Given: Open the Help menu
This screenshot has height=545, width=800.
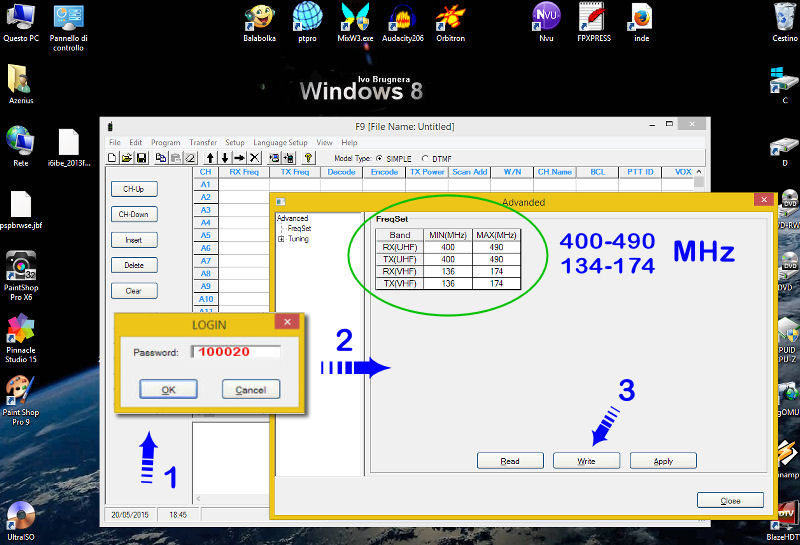Looking at the screenshot, I should coord(349,142).
